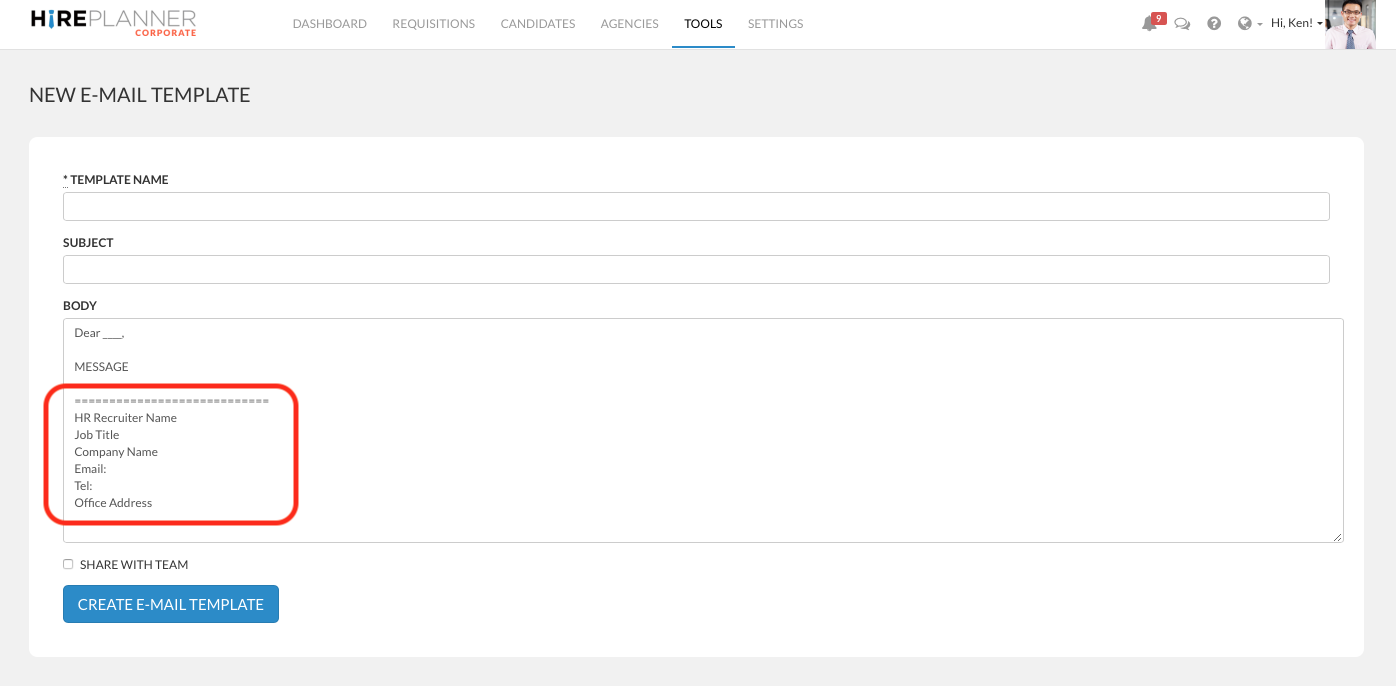
Task: Switch to the Candidates tab
Action: click(x=537, y=24)
